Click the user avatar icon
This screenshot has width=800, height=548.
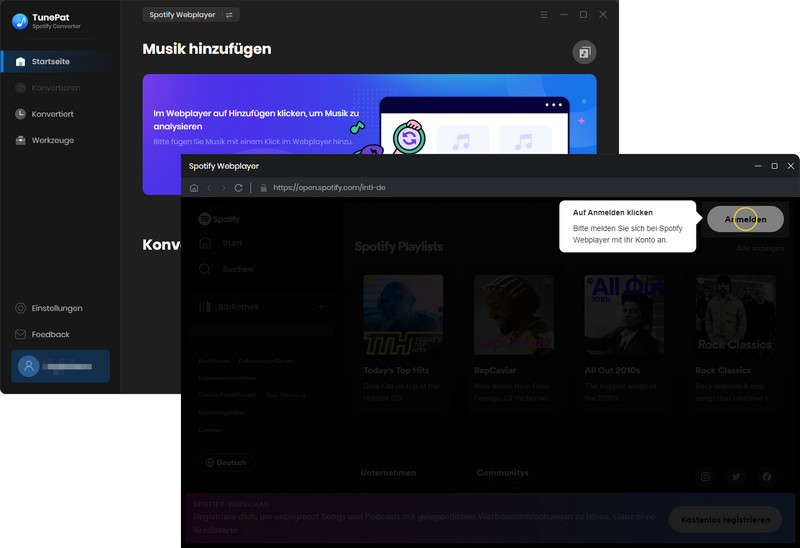29,366
